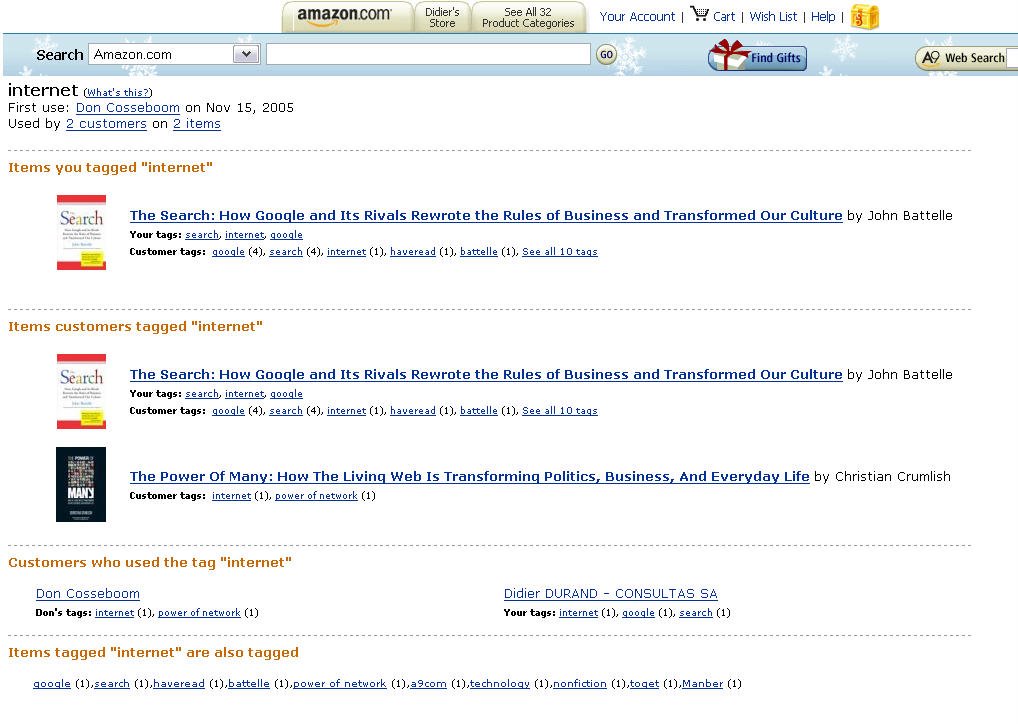Open The Power Of Many book title

click(469, 477)
